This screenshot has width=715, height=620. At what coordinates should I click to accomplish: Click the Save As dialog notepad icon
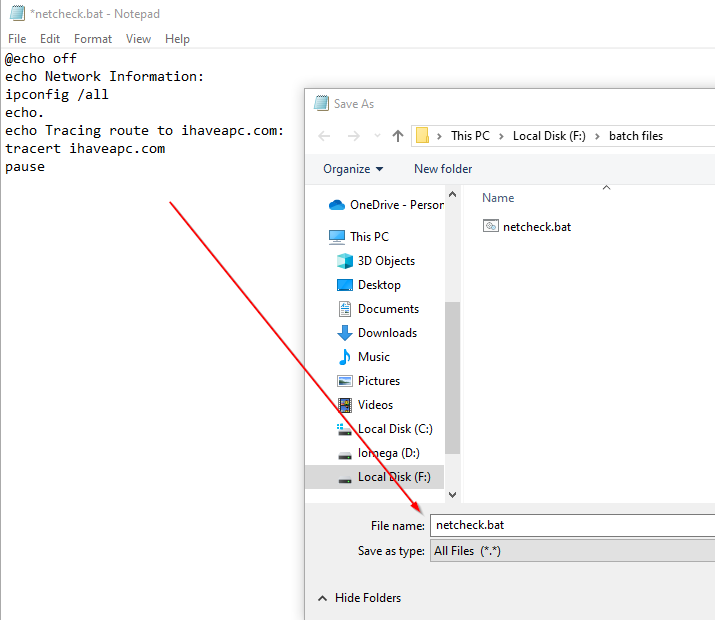(321, 103)
